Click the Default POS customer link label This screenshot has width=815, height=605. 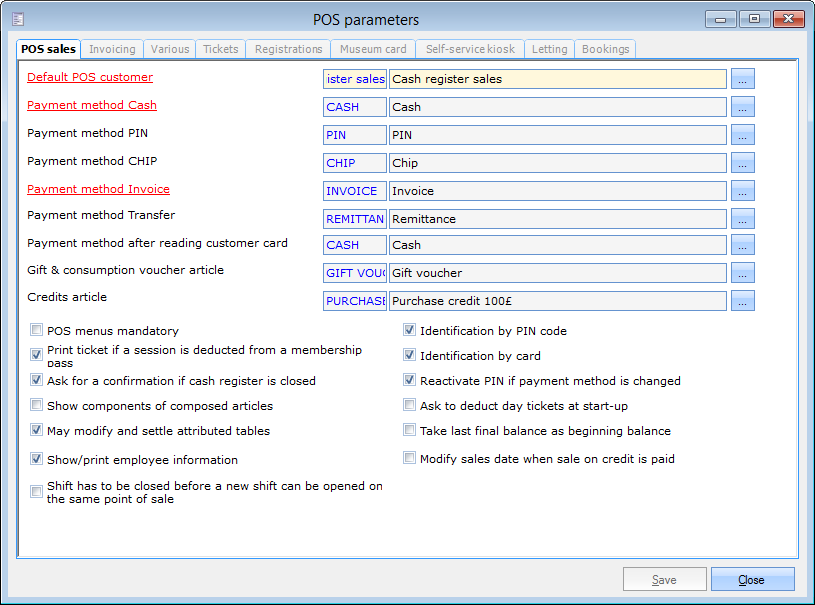click(x=90, y=77)
